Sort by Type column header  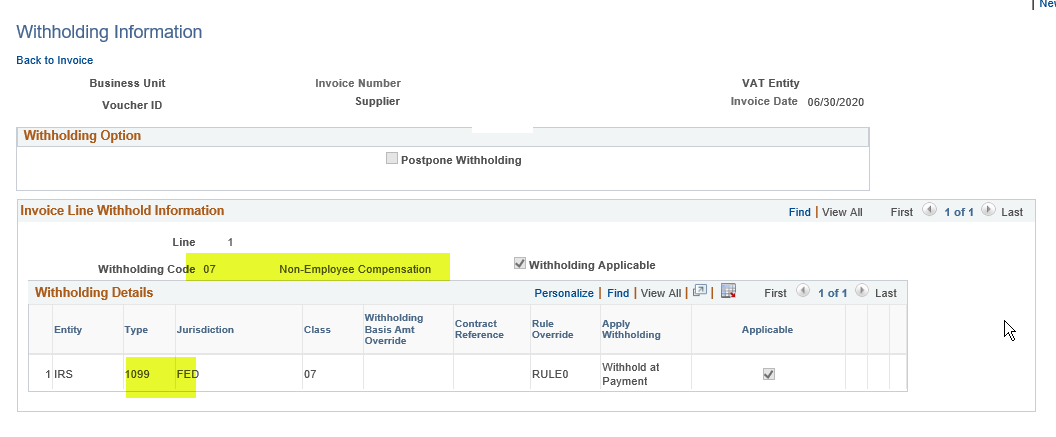(x=136, y=329)
